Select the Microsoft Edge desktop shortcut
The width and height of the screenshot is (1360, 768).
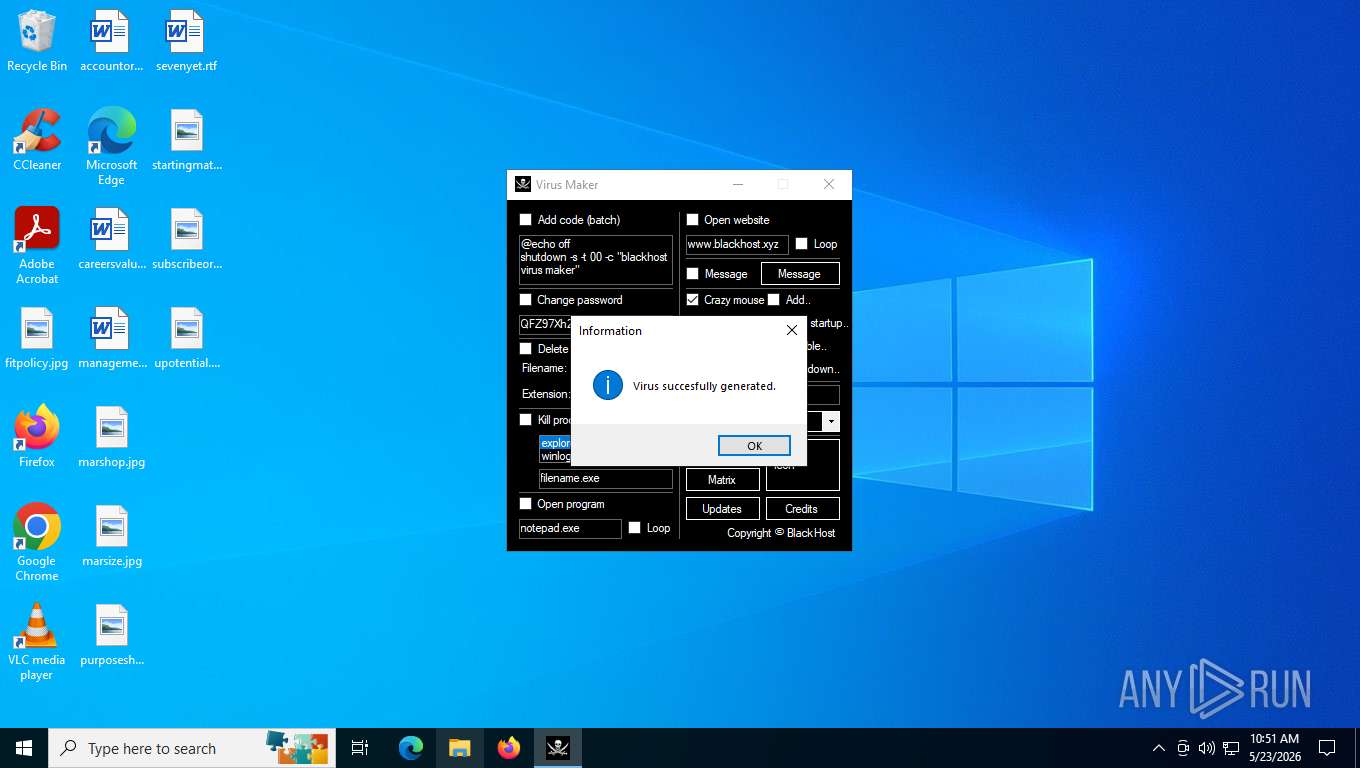pos(111,146)
